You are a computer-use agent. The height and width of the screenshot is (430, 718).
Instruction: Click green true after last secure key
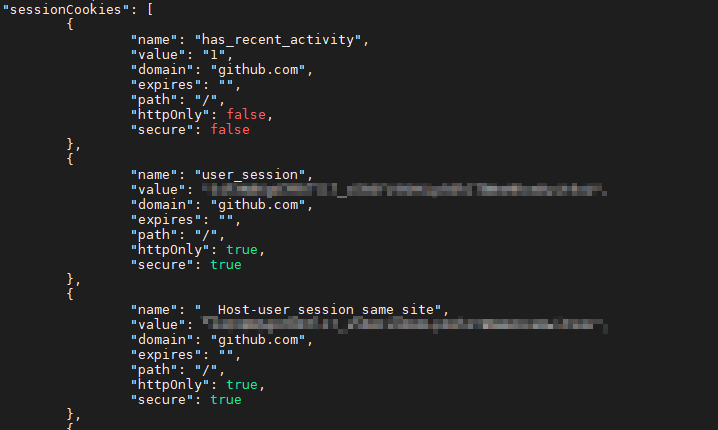pos(226,400)
